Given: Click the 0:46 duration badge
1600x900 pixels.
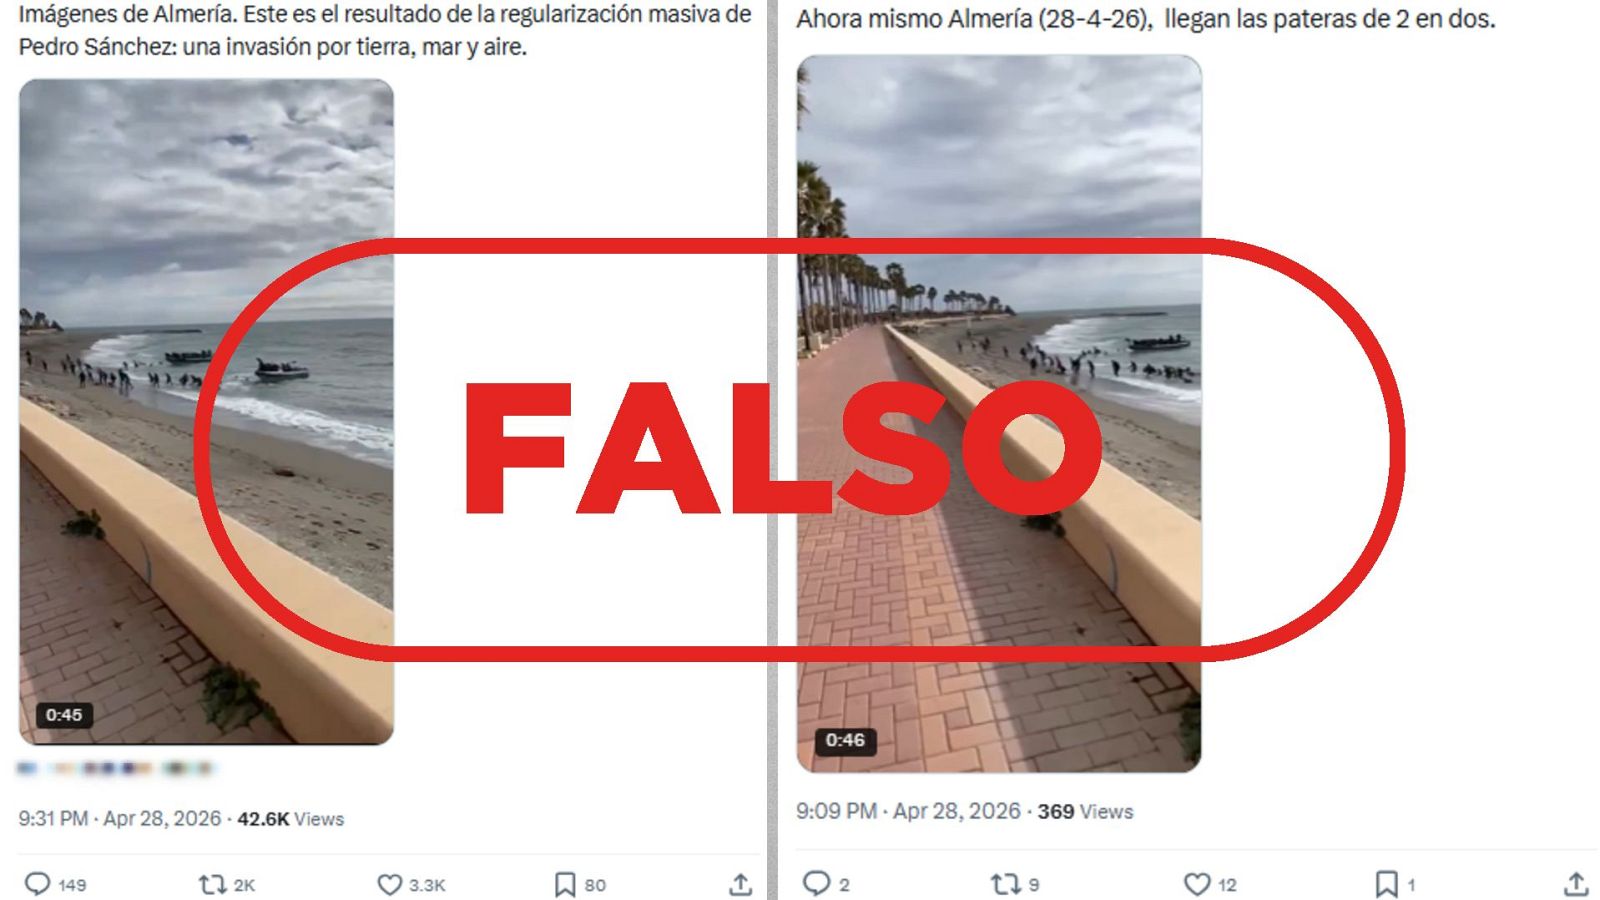Looking at the screenshot, I should point(845,740).
